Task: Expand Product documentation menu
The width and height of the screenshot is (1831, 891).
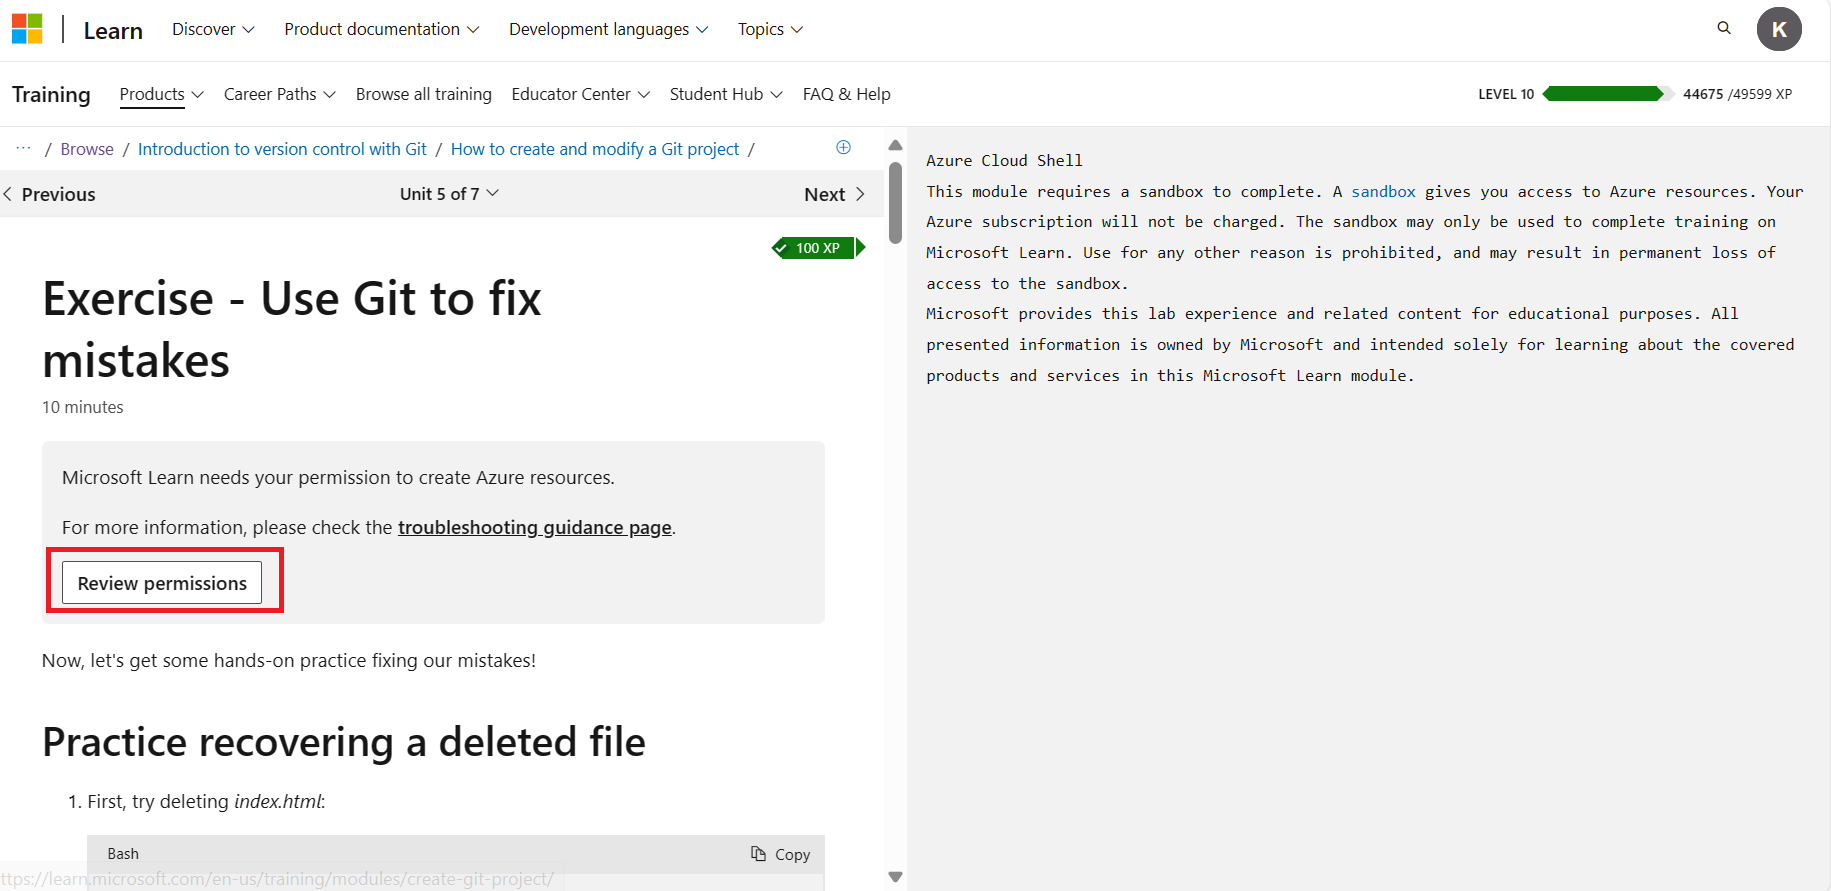Action: click(x=381, y=29)
